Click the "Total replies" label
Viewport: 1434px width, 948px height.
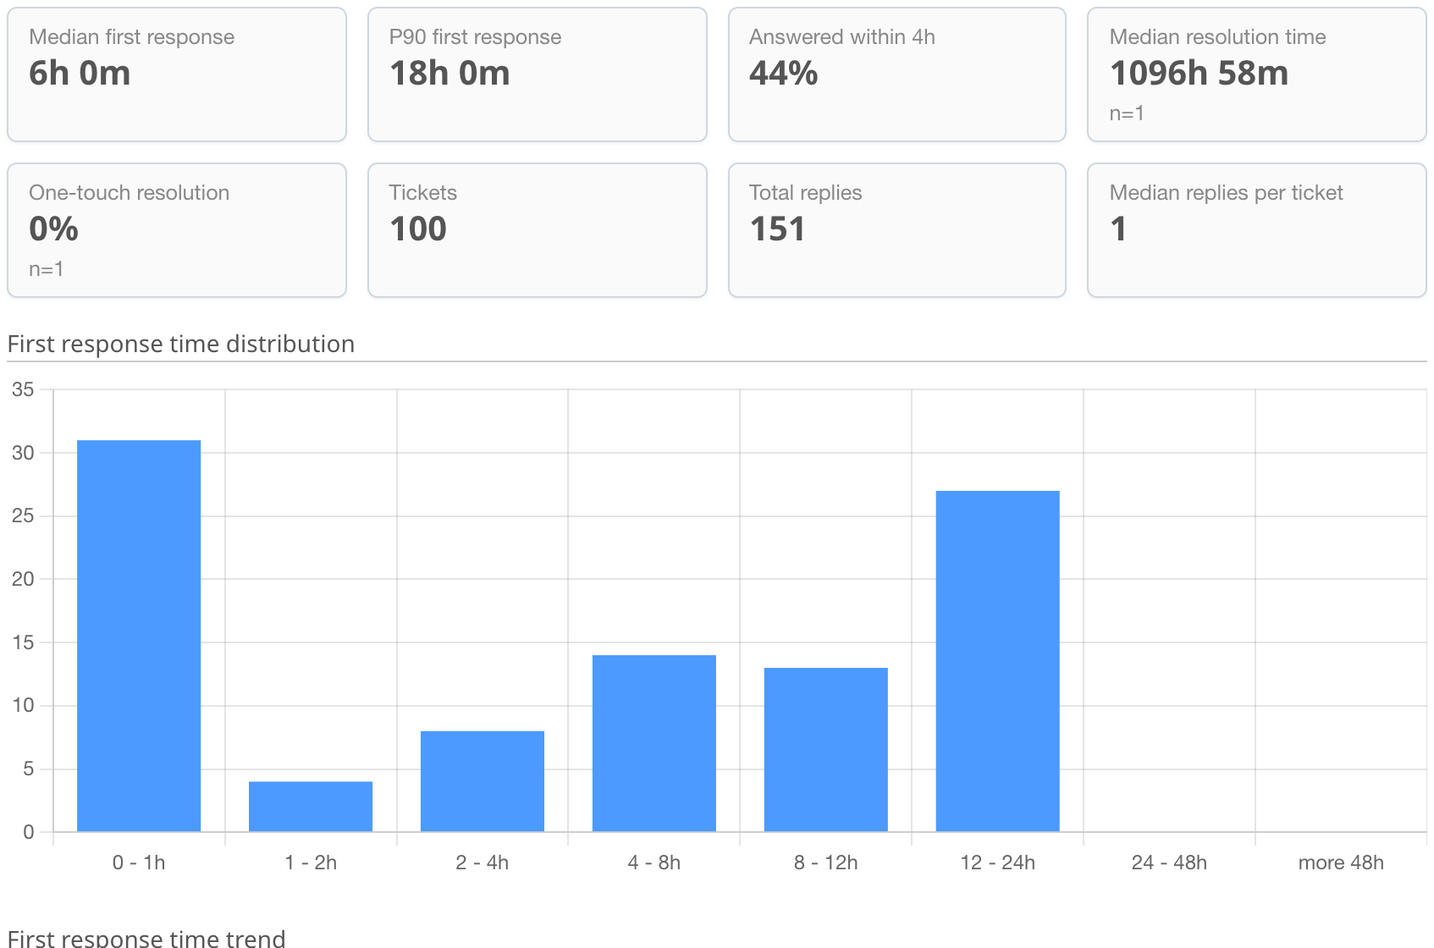point(805,193)
